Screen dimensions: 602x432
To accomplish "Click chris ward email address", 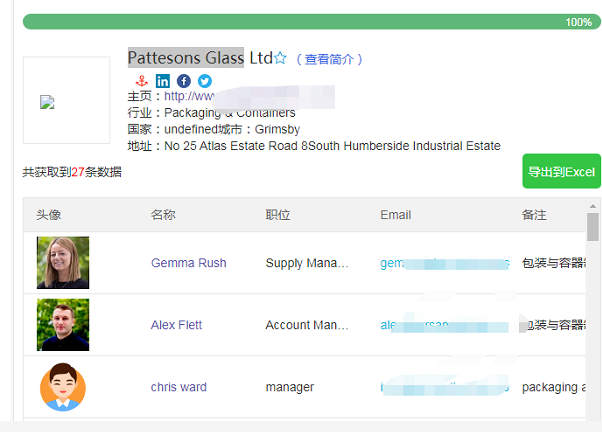I will (445, 387).
